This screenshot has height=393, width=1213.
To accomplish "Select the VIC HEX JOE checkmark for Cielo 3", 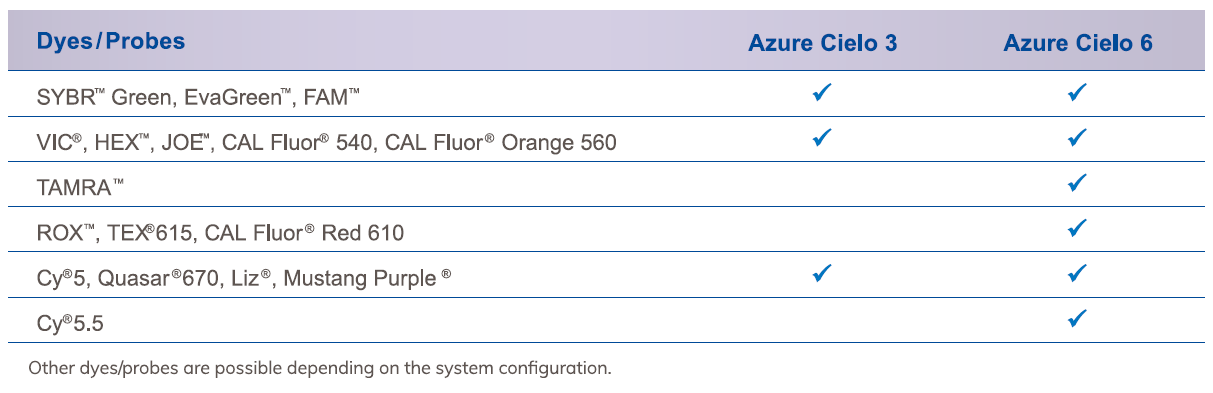I will (x=822, y=138).
